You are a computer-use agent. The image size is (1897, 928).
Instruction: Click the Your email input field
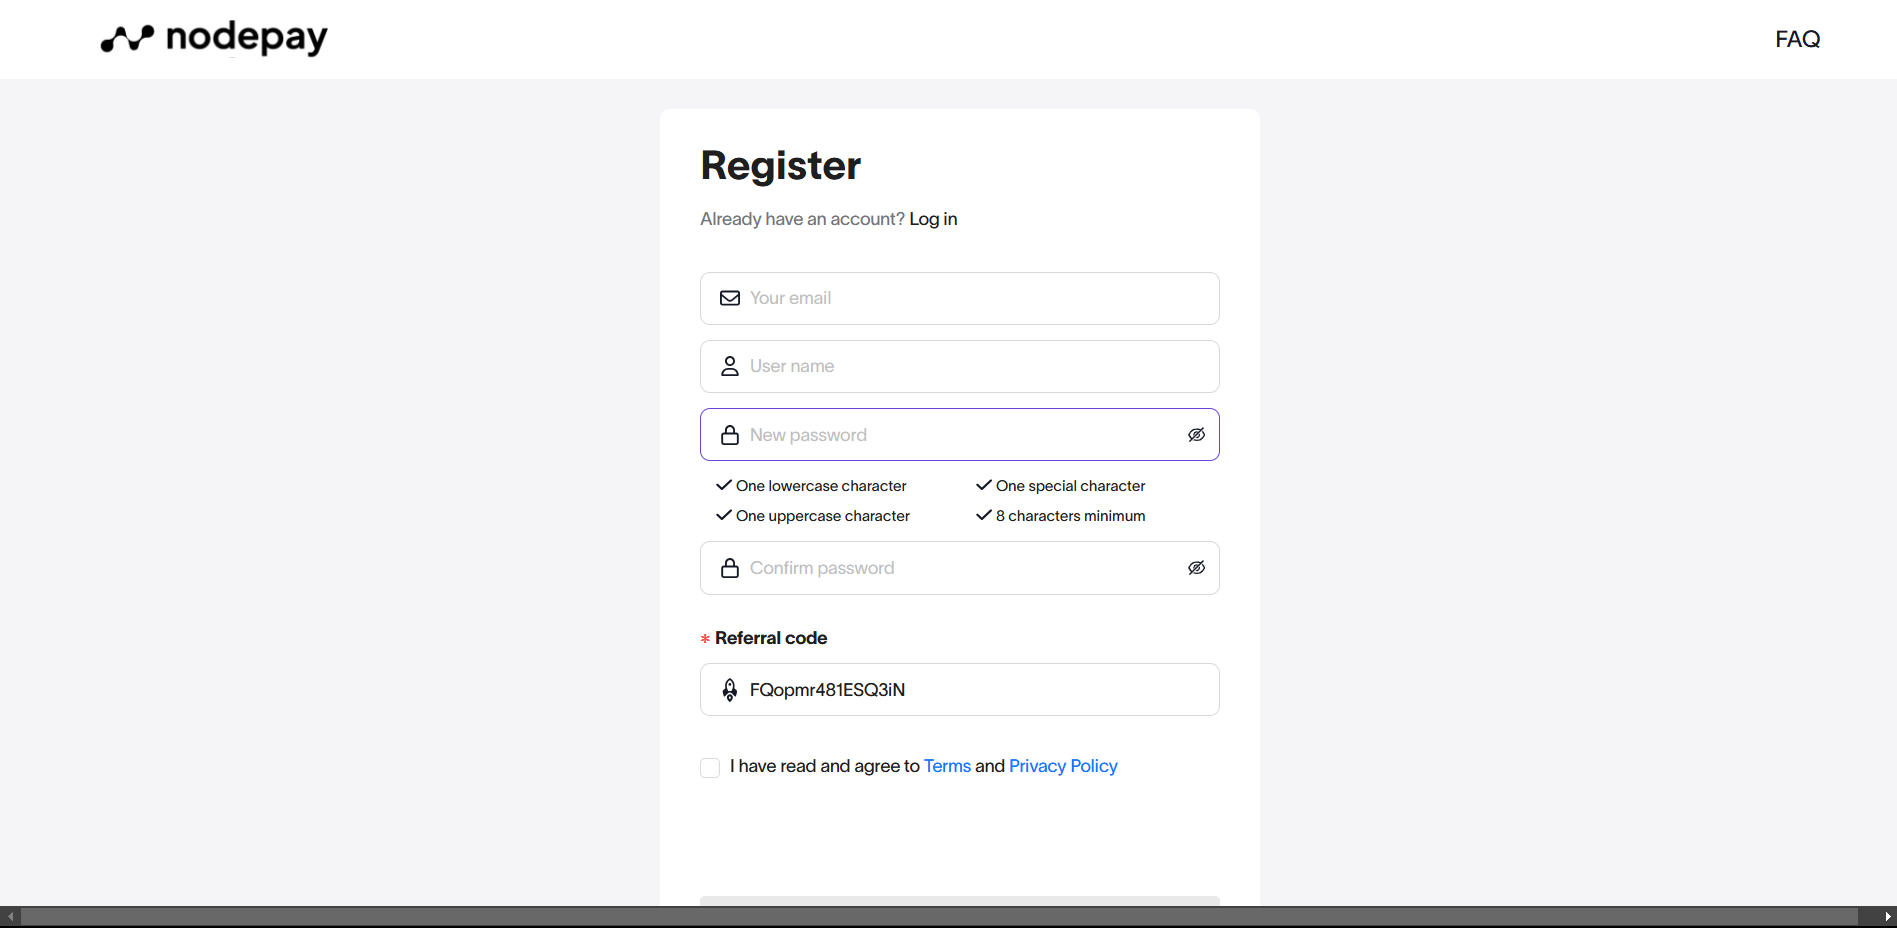pos(959,298)
